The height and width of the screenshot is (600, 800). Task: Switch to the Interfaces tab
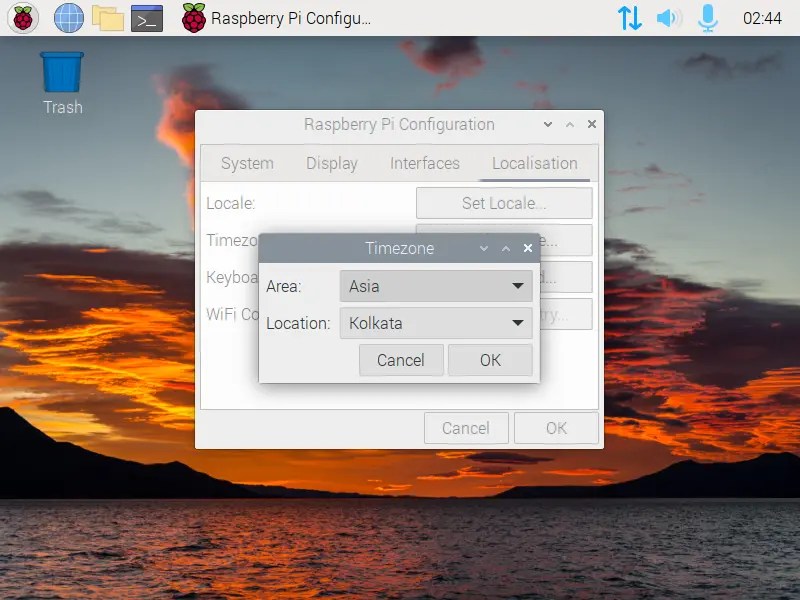click(424, 163)
